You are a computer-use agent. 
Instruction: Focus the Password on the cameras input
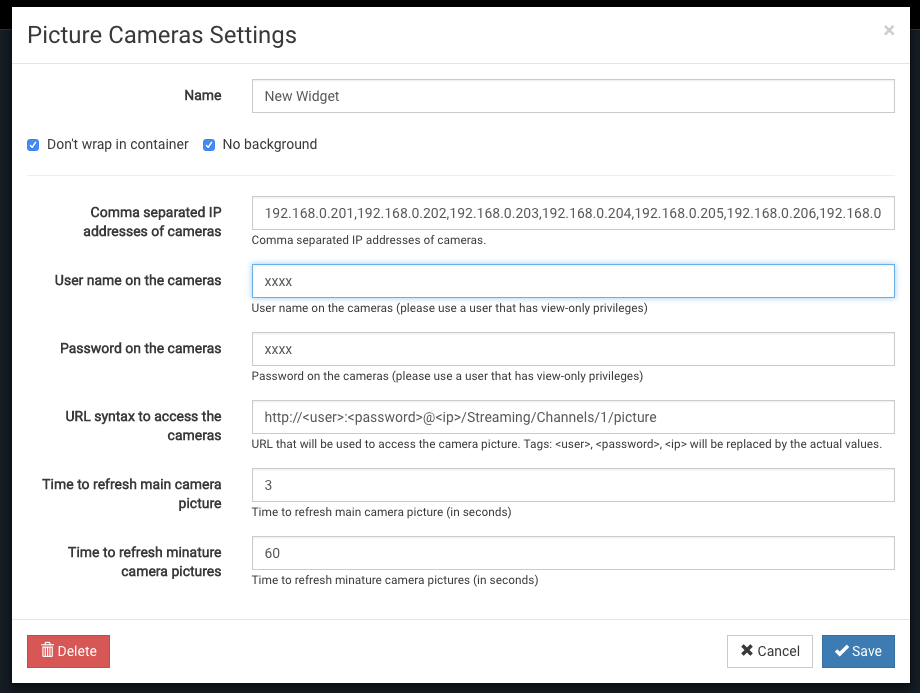[572, 349]
